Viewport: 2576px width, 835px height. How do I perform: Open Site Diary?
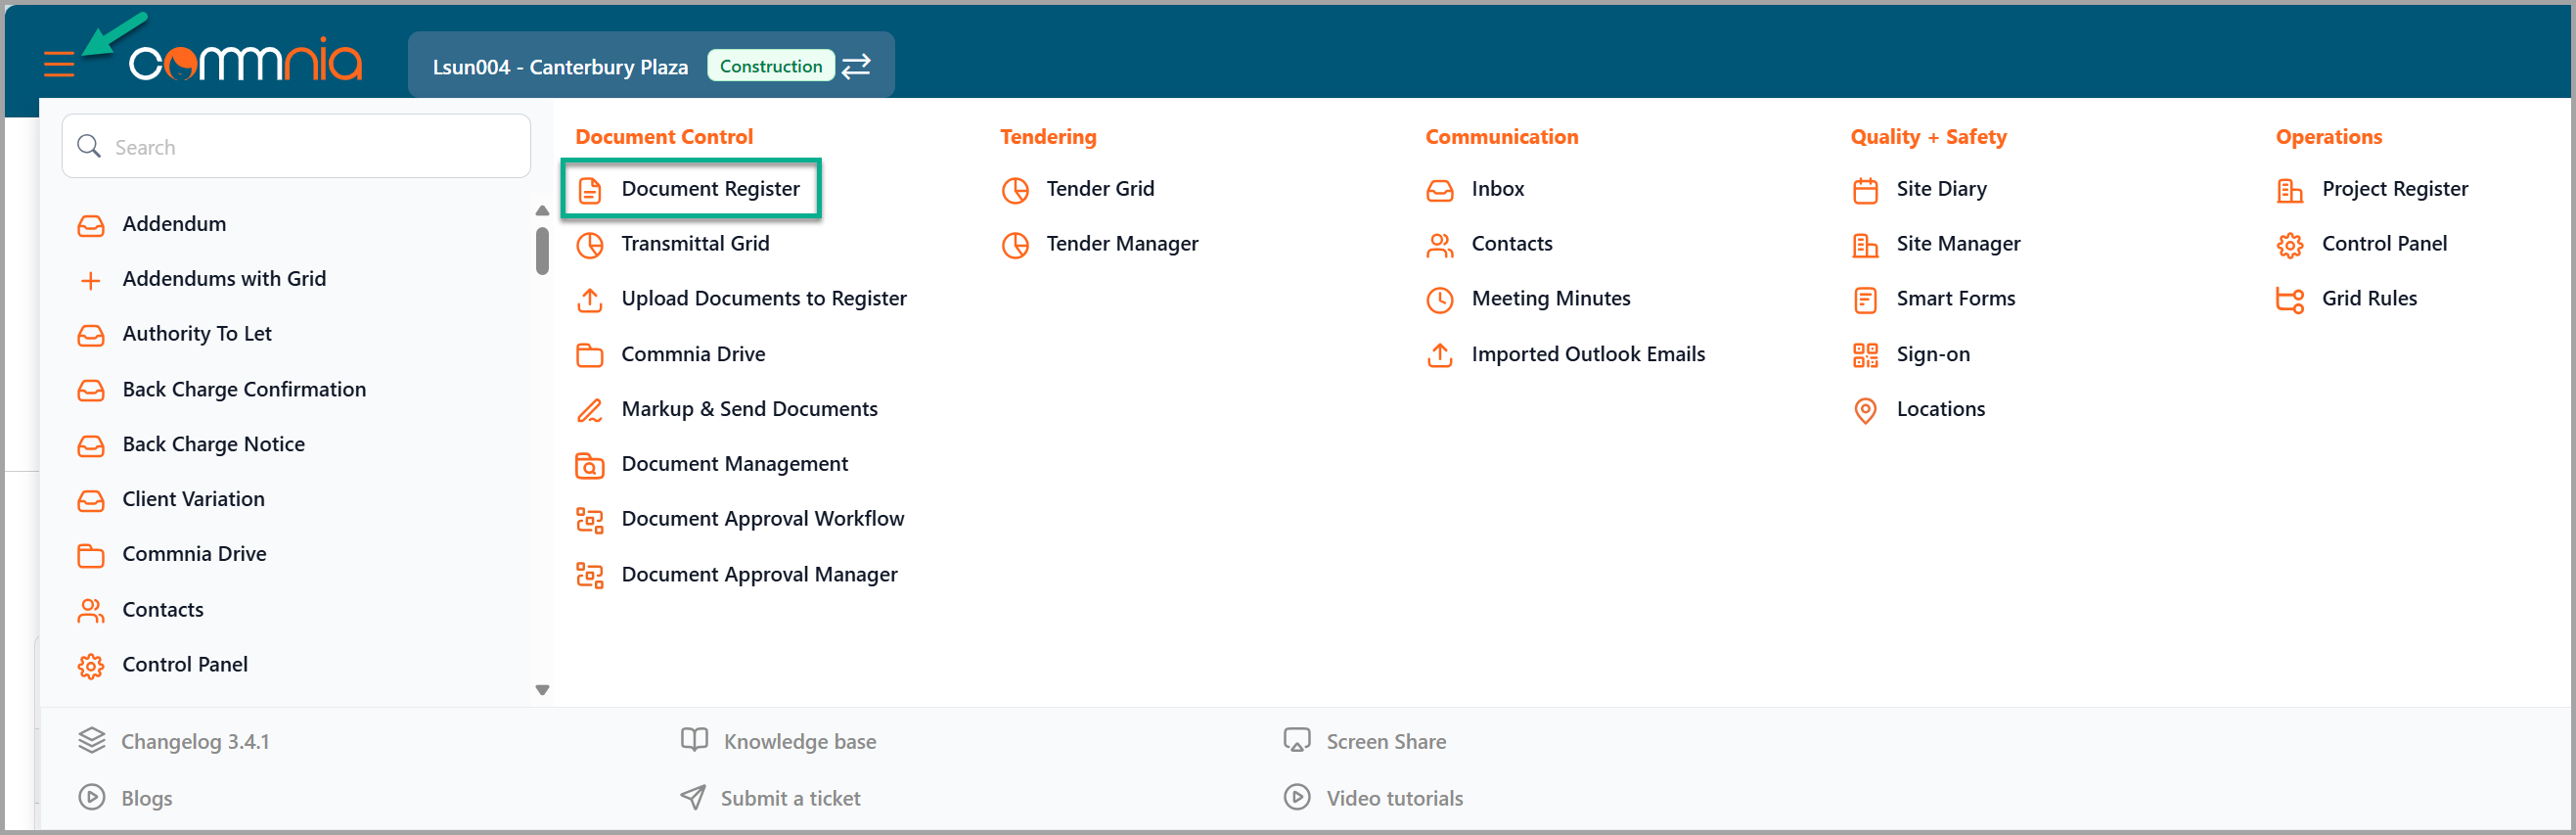1941,189
